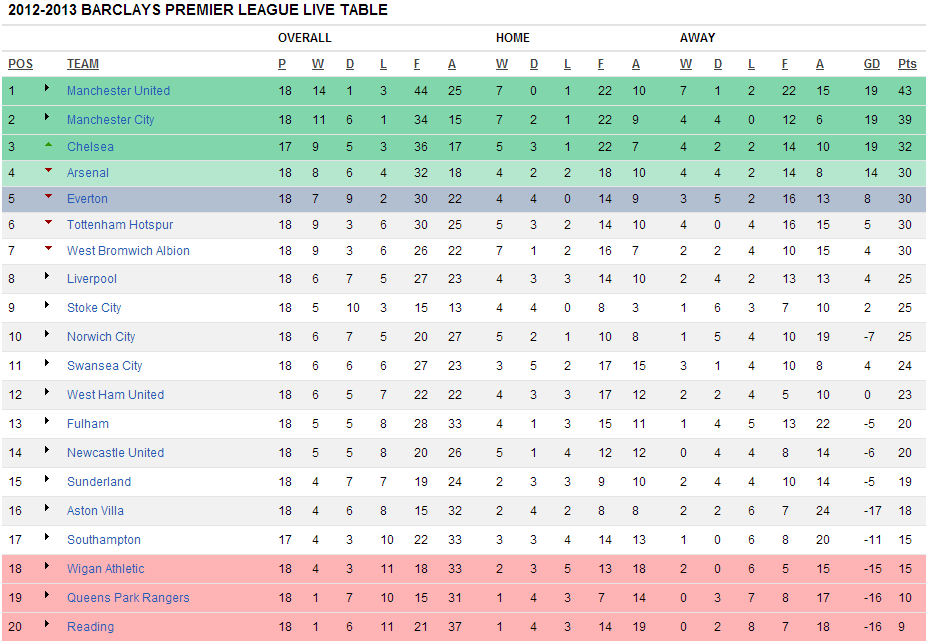Click the black arrow beside Stoke City

pyautogui.click(x=47, y=305)
